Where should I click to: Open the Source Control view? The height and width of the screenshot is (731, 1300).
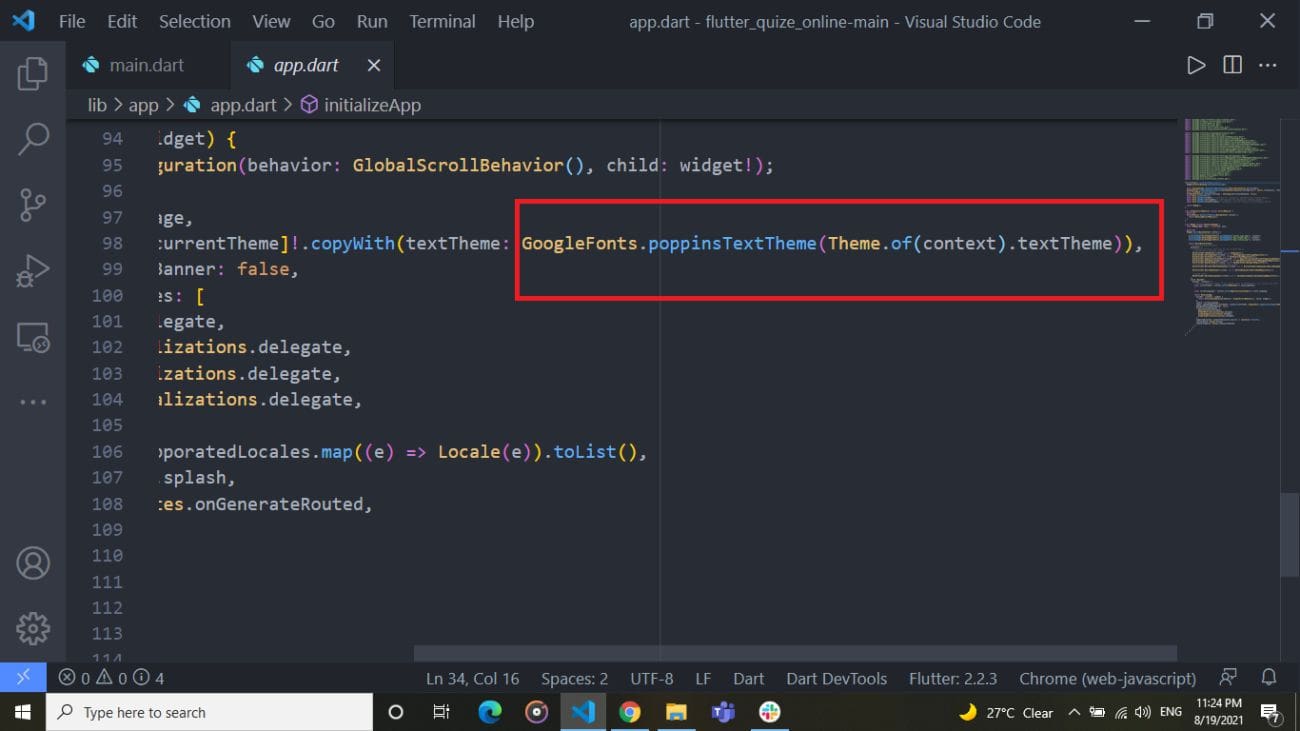pyautogui.click(x=33, y=205)
